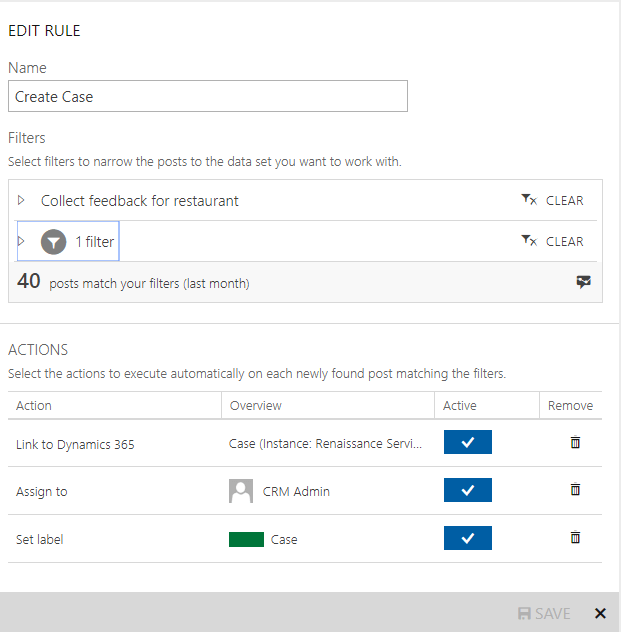621x632 pixels.
Task: Click the clear-filter icon for restaurant filter
Action: click(529, 201)
